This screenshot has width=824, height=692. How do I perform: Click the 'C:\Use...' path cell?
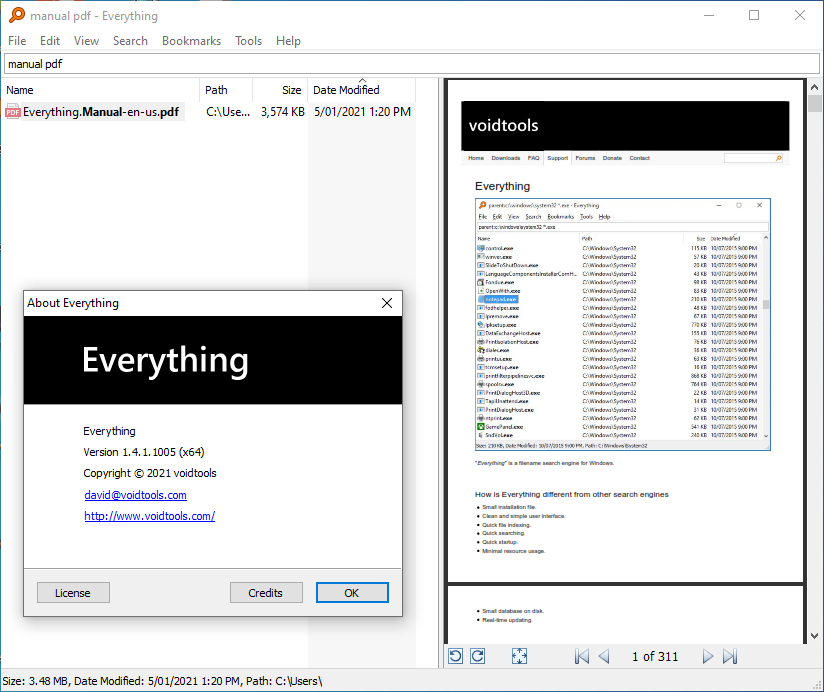pyautogui.click(x=228, y=112)
